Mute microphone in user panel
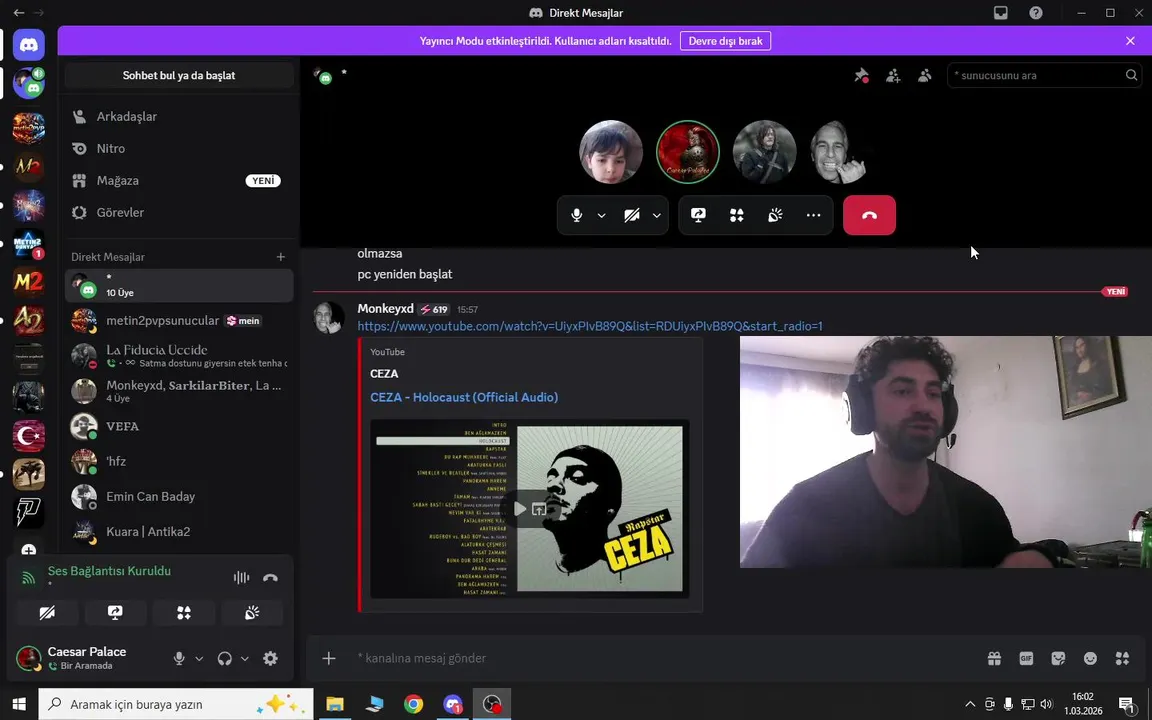 [x=179, y=658]
